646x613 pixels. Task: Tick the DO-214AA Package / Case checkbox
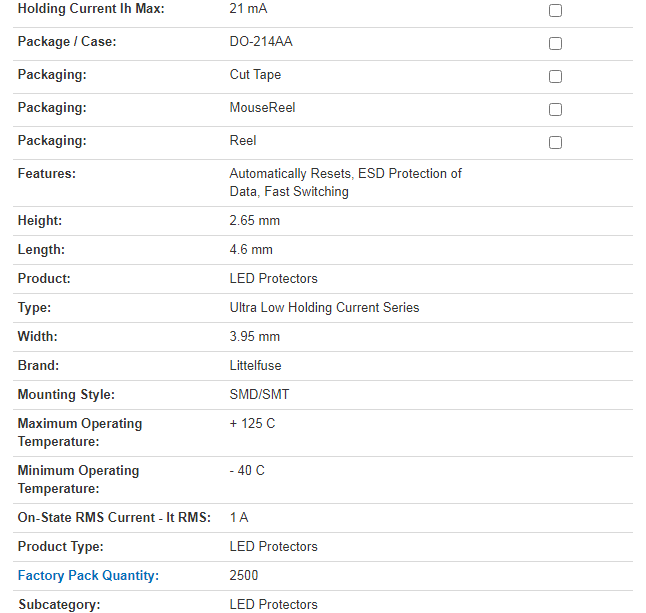point(555,44)
